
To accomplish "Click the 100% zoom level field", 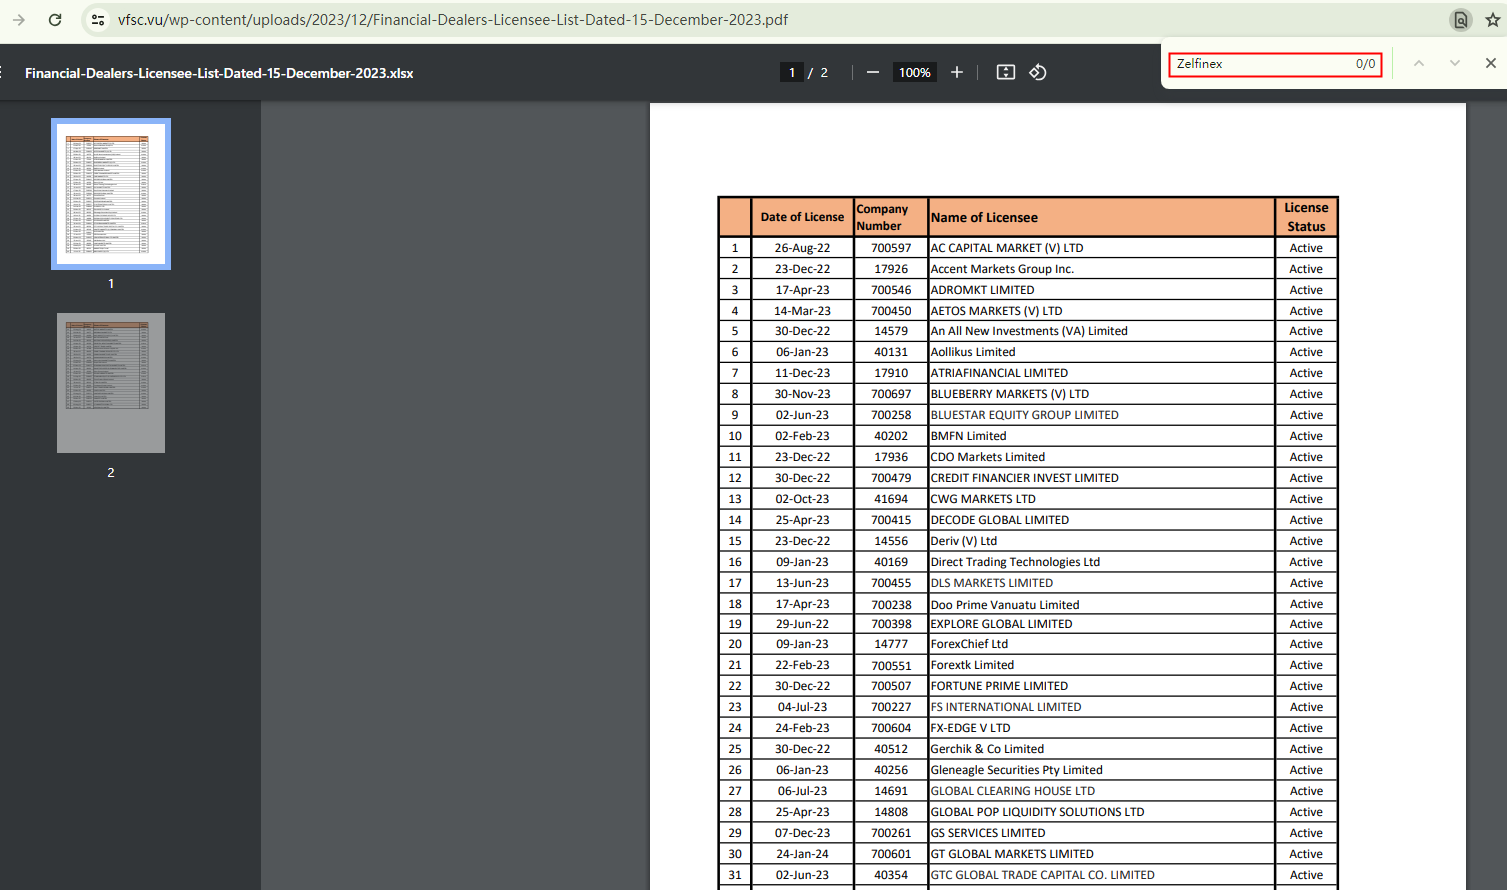I will tap(914, 72).
